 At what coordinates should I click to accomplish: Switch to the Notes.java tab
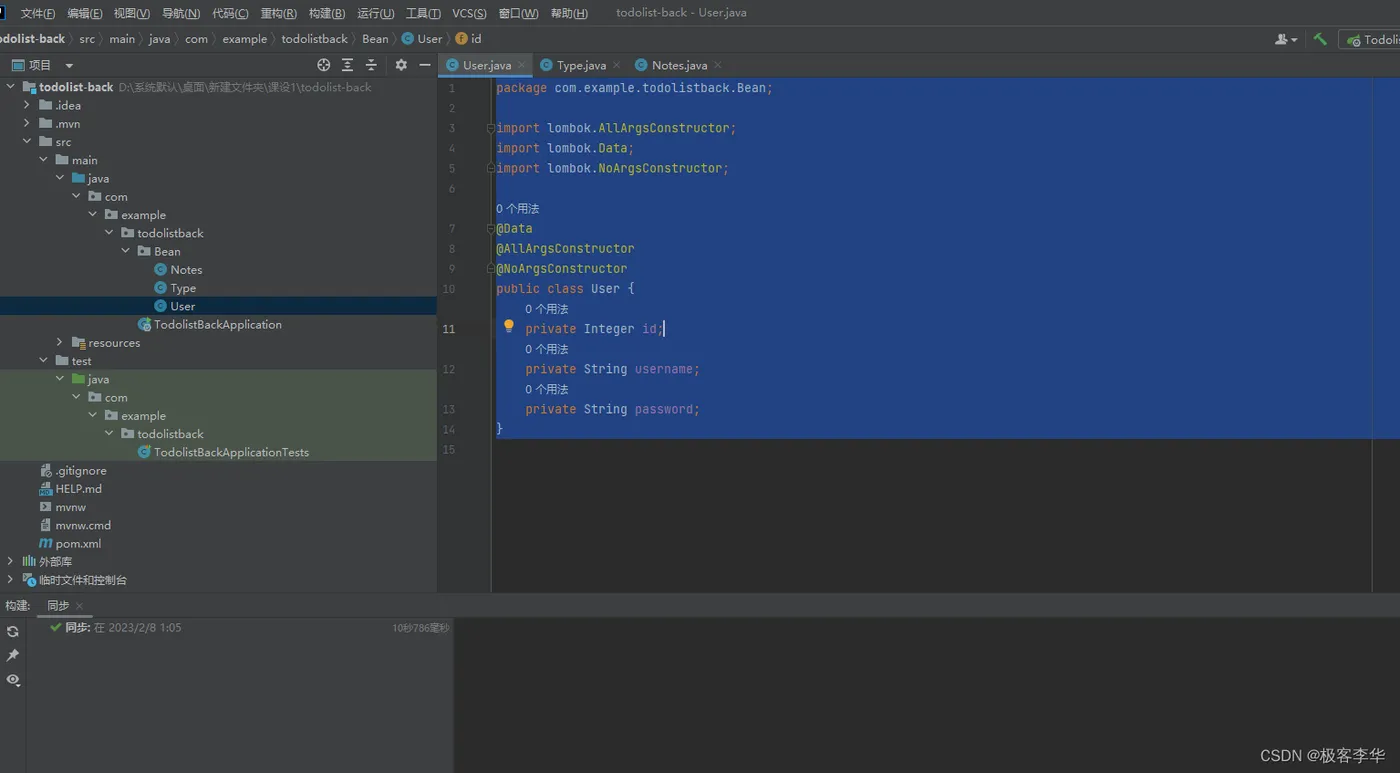678,65
